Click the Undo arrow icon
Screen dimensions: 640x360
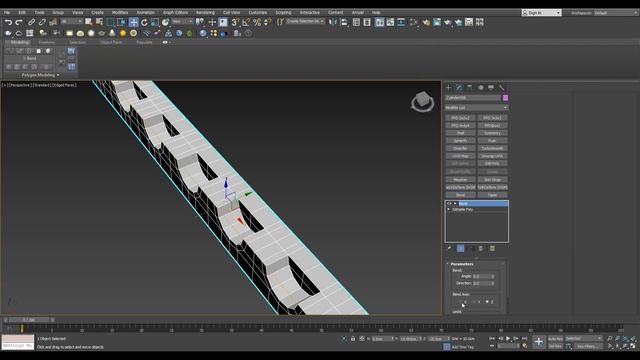click(8, 22)
